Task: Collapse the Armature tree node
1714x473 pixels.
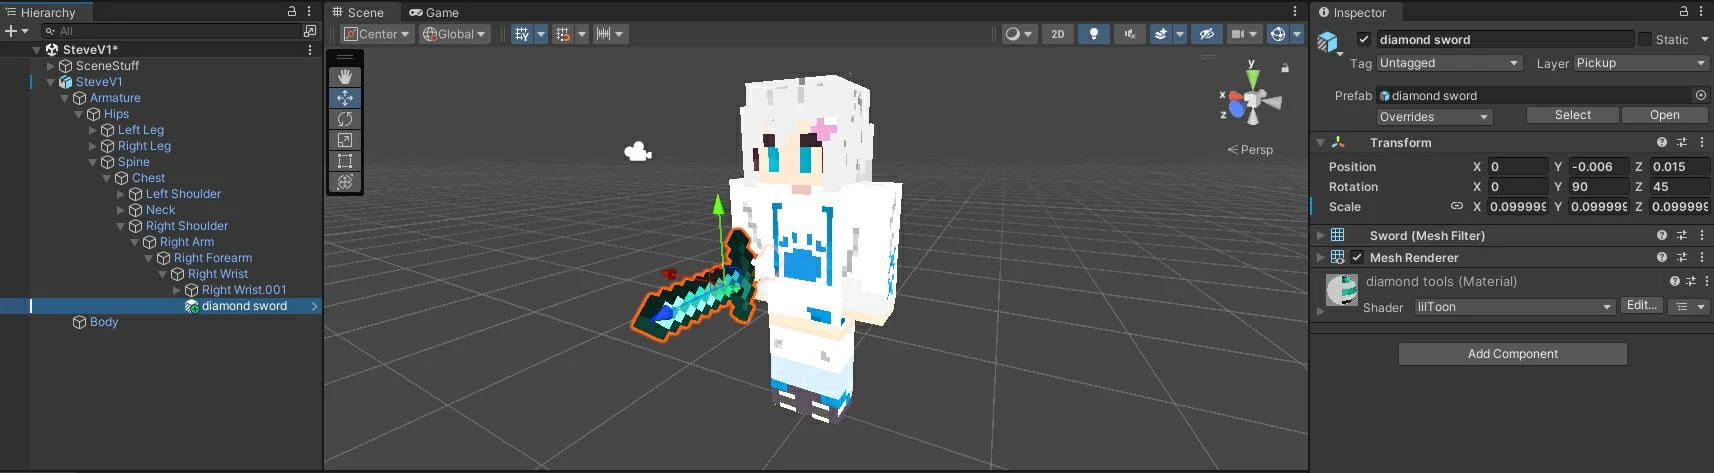Action: [65, 98]
